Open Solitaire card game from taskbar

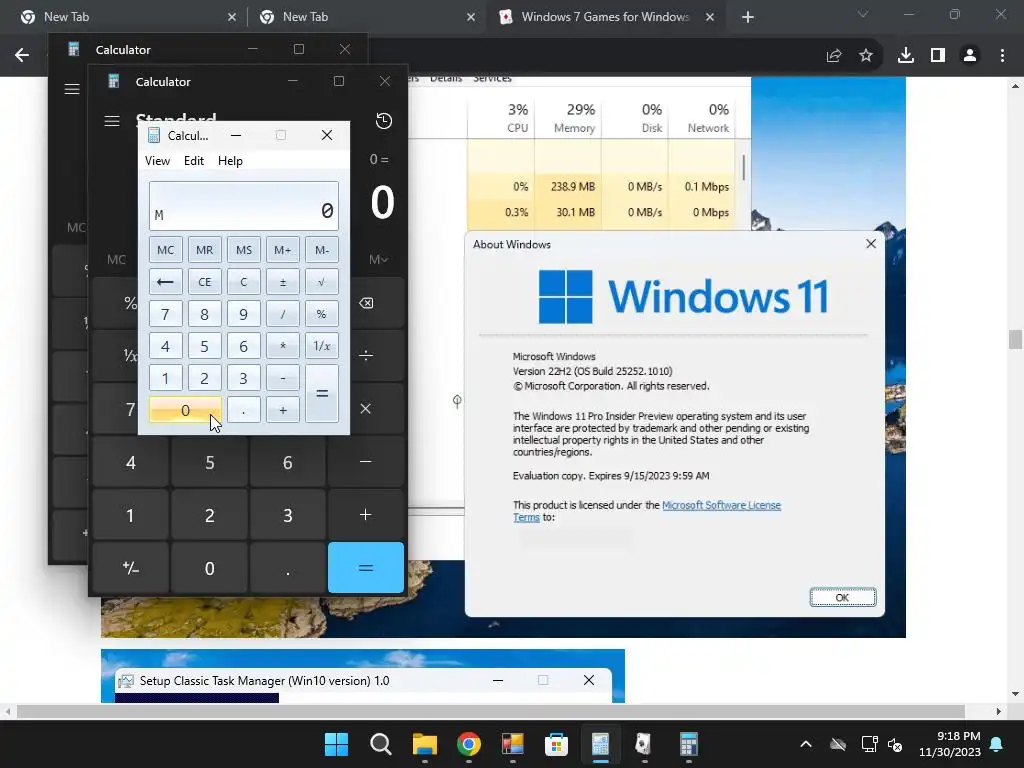point(644,744)
